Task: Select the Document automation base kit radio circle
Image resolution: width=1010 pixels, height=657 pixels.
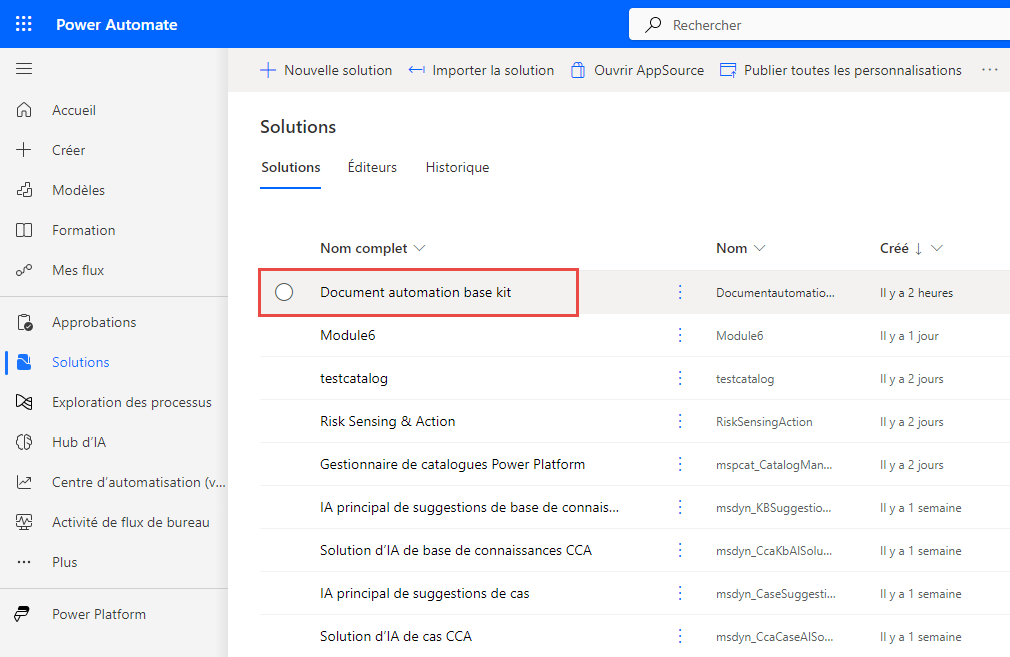Action: coord(284,292)
